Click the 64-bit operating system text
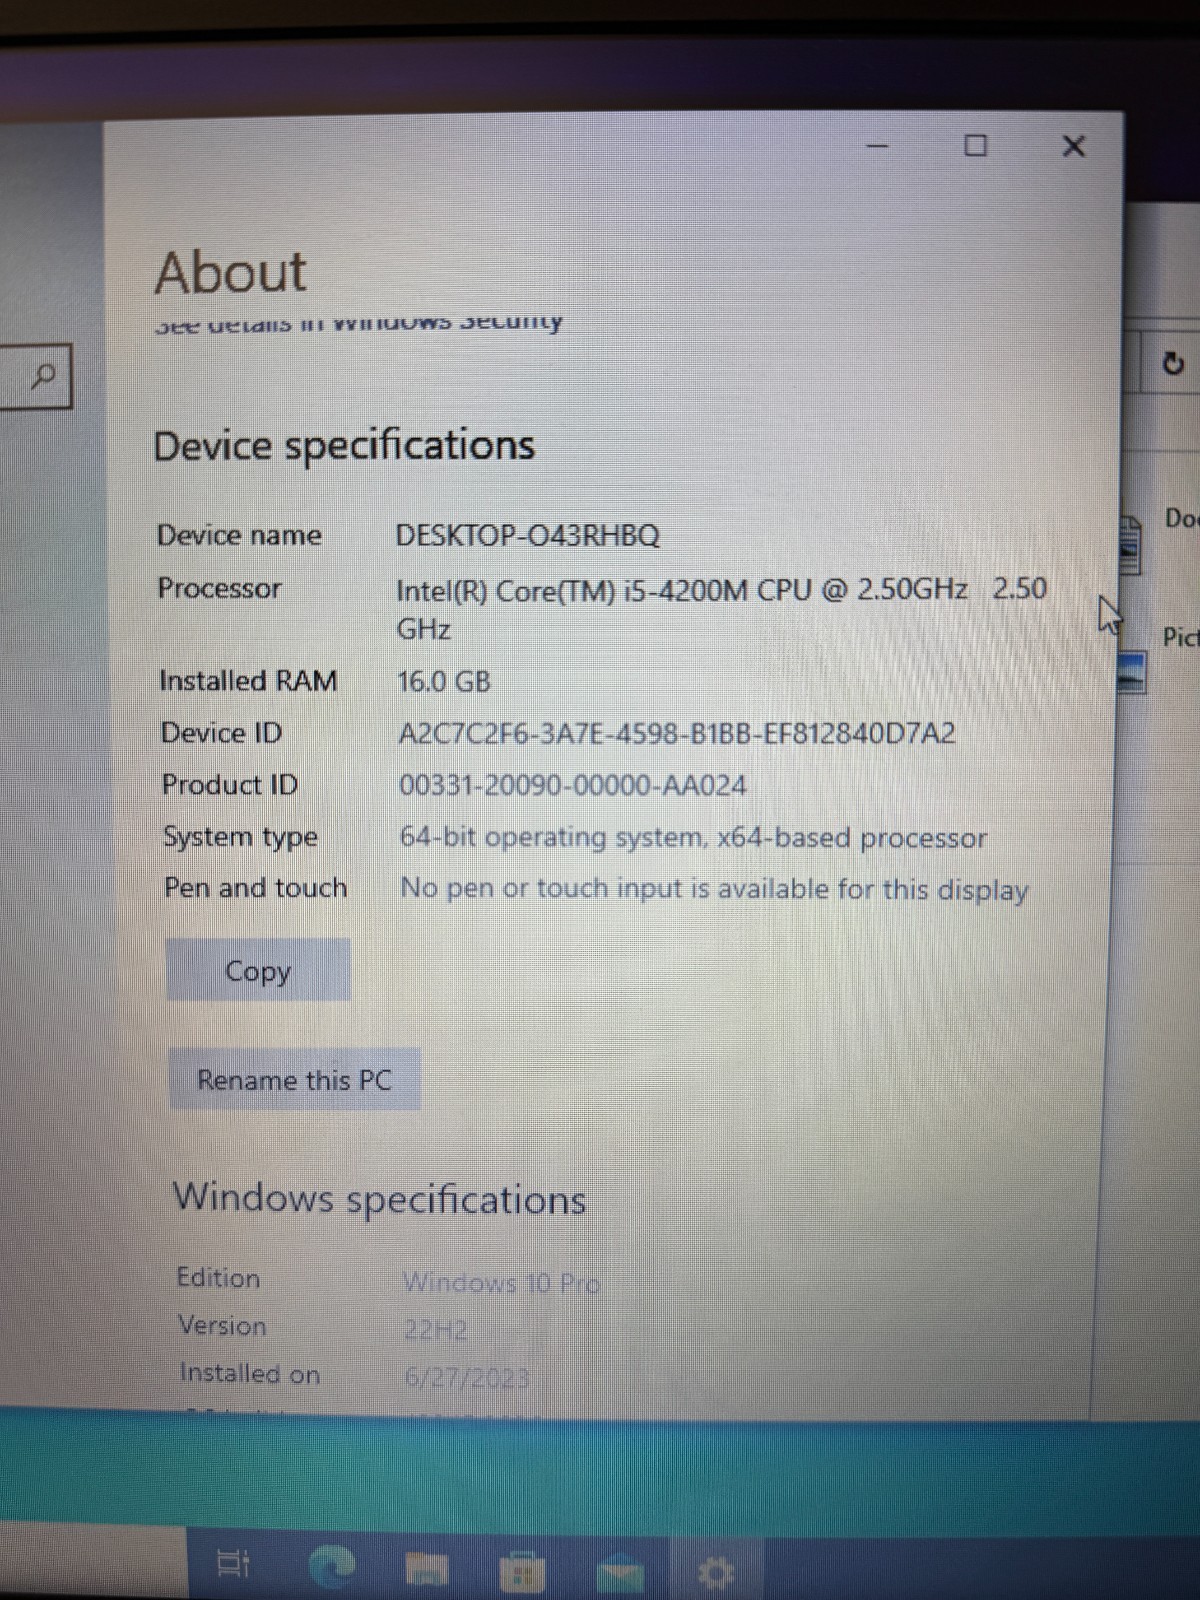Screen dimensions: 1200x1600 click(x=693, y=837)
